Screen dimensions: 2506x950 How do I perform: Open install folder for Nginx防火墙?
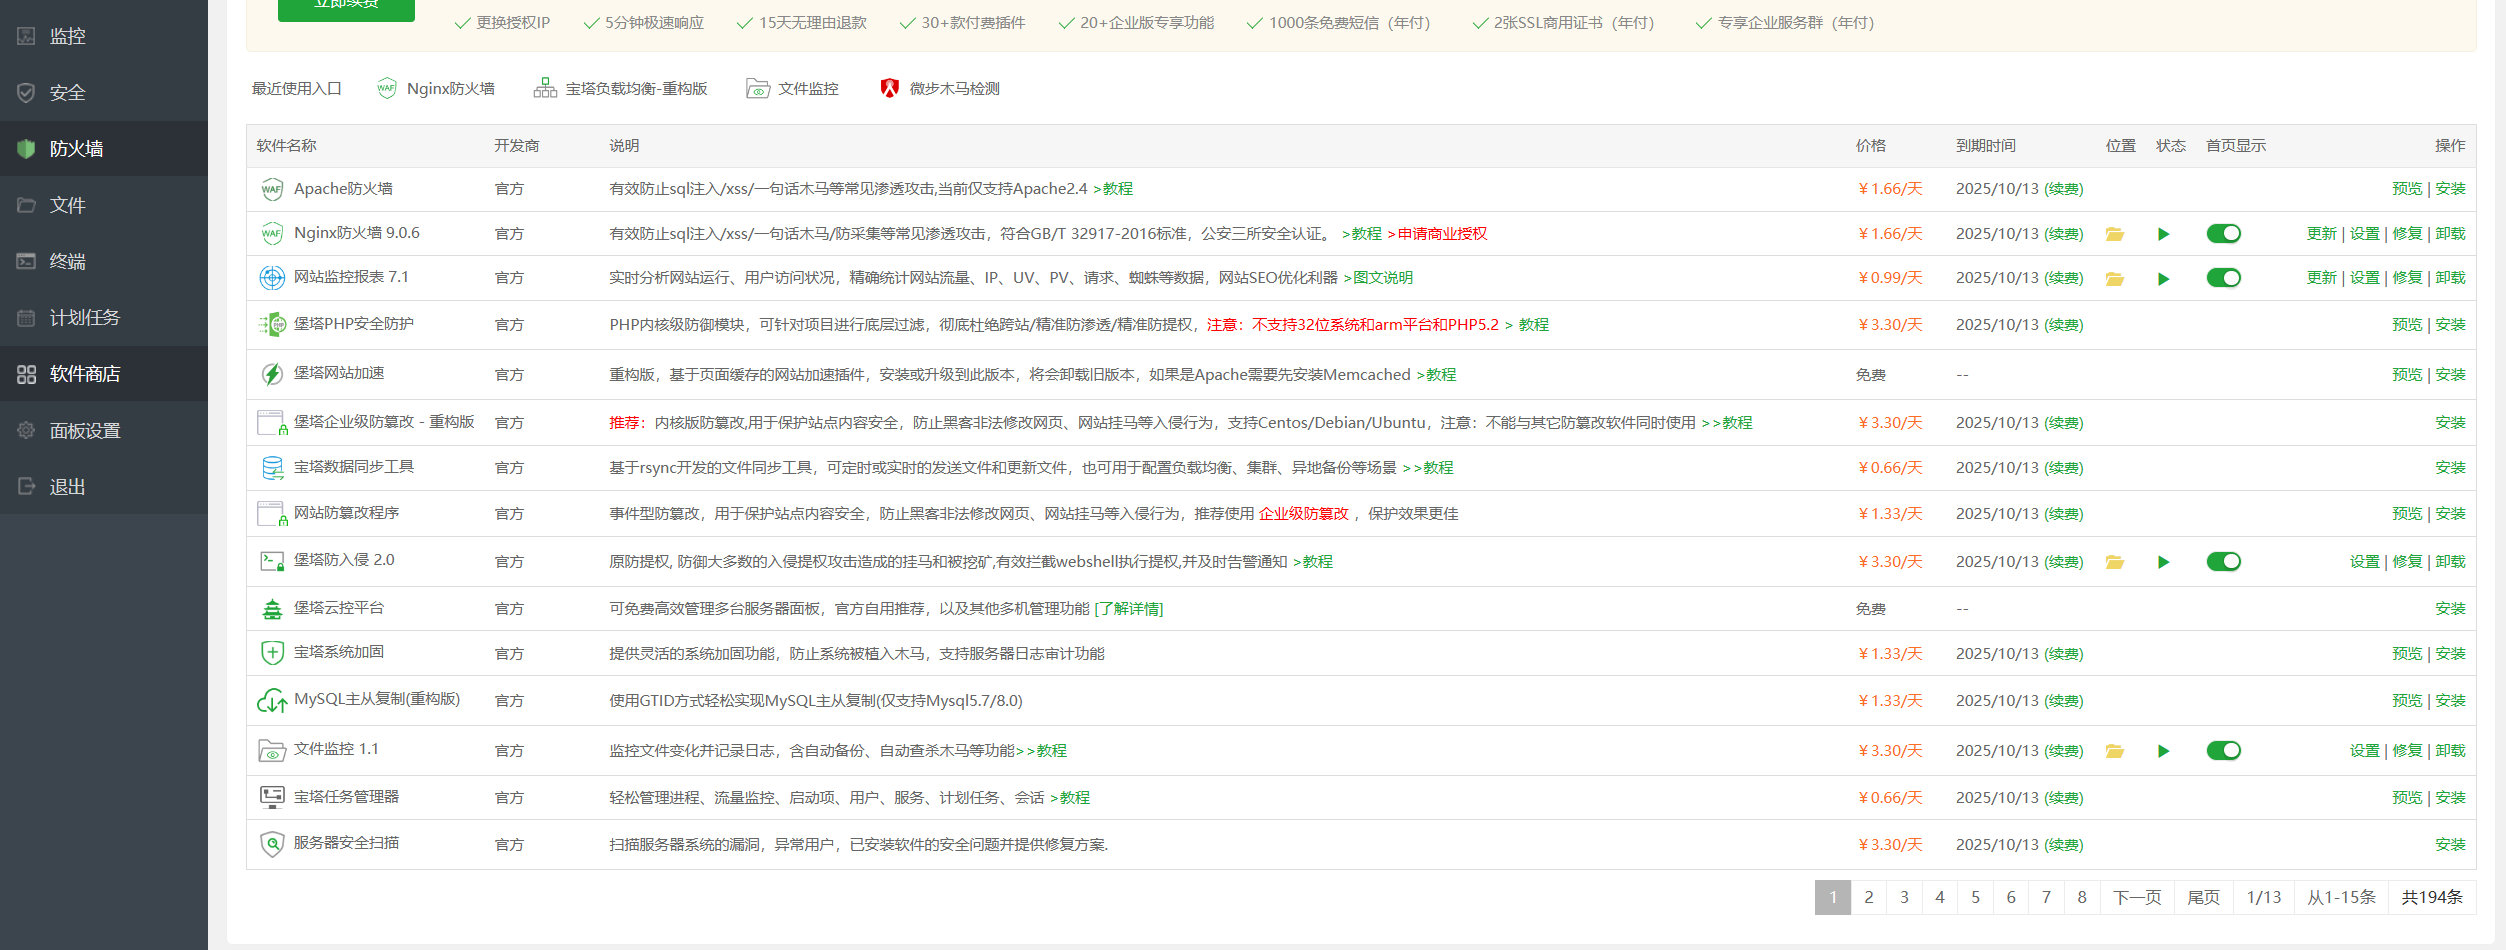tap(2115, 234)
